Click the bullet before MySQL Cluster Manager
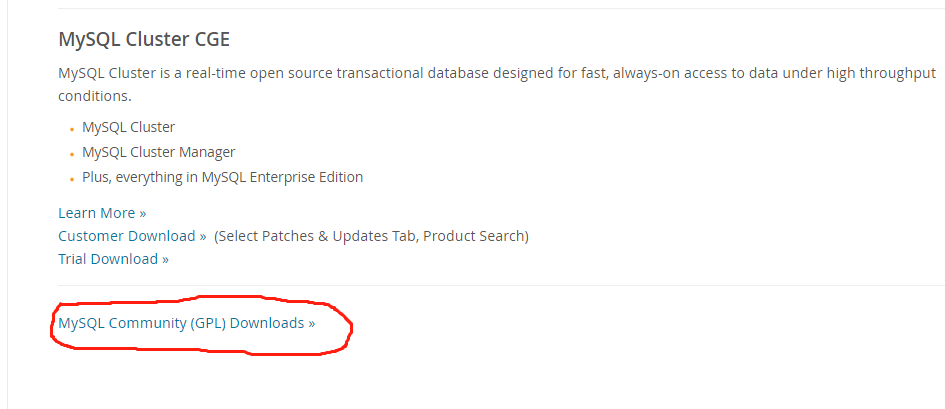This screenshot has height=409, width=945. [72, 154]
